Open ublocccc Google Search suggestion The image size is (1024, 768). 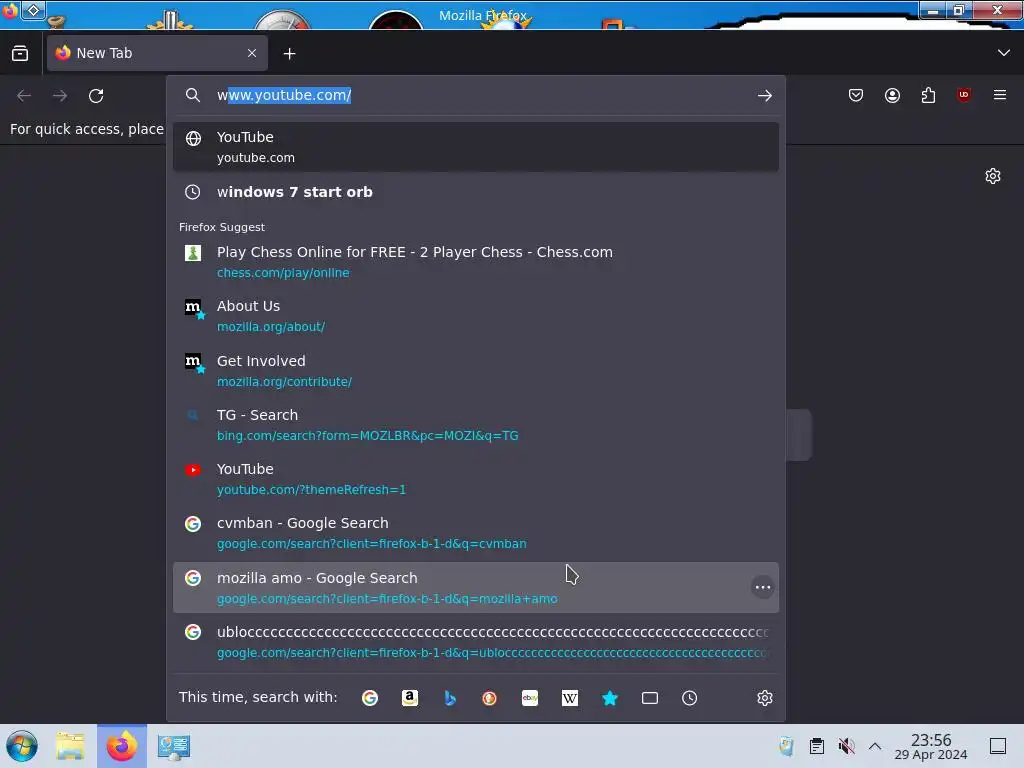[475, 642]
